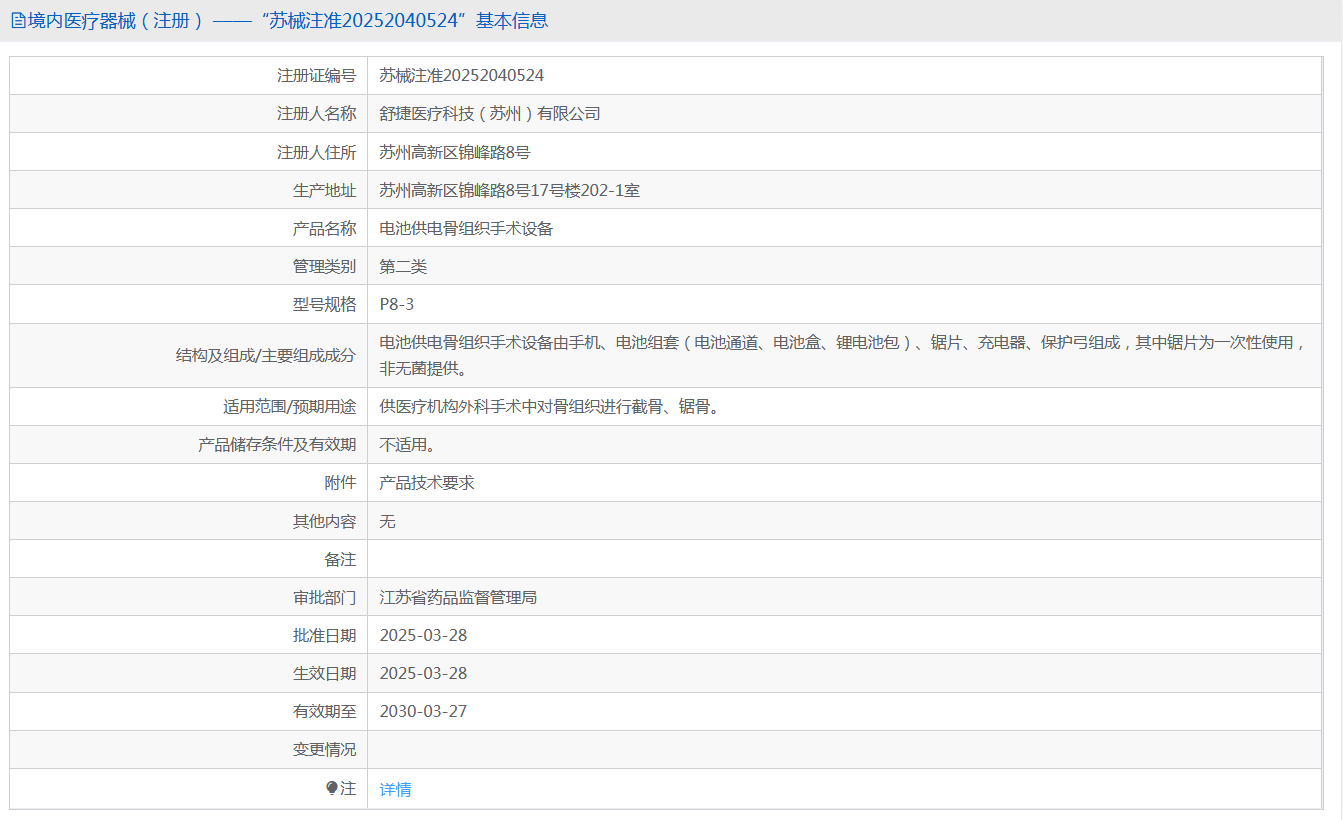
Task: Click the 产品名称 label
Action: click(x=324, y=228)
